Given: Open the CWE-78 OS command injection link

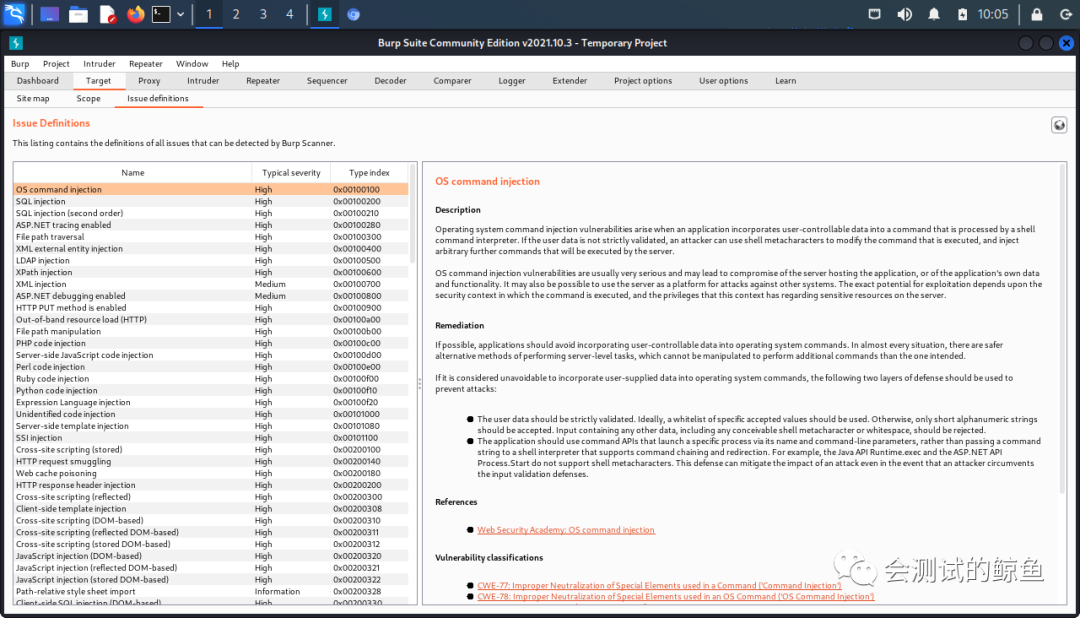Looking at the screenshot, I should point(676,597).
